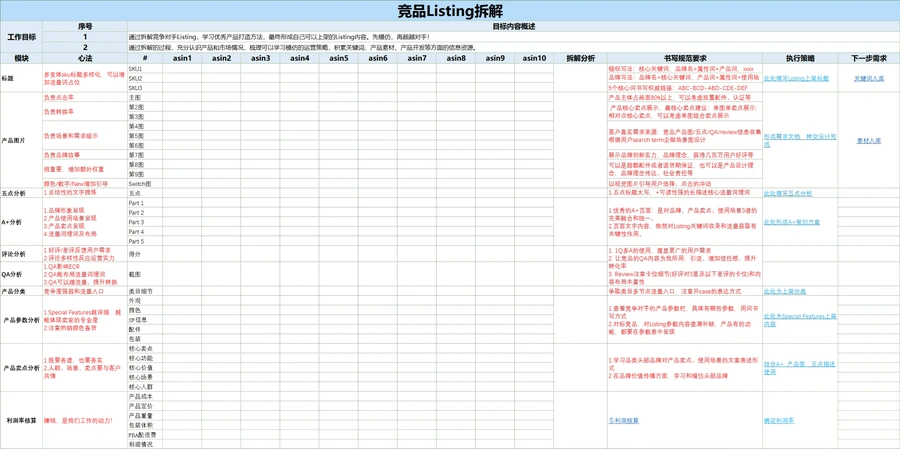Select the asin4 column header
This screenshot has height=449, width=900.
coord(300,58)
